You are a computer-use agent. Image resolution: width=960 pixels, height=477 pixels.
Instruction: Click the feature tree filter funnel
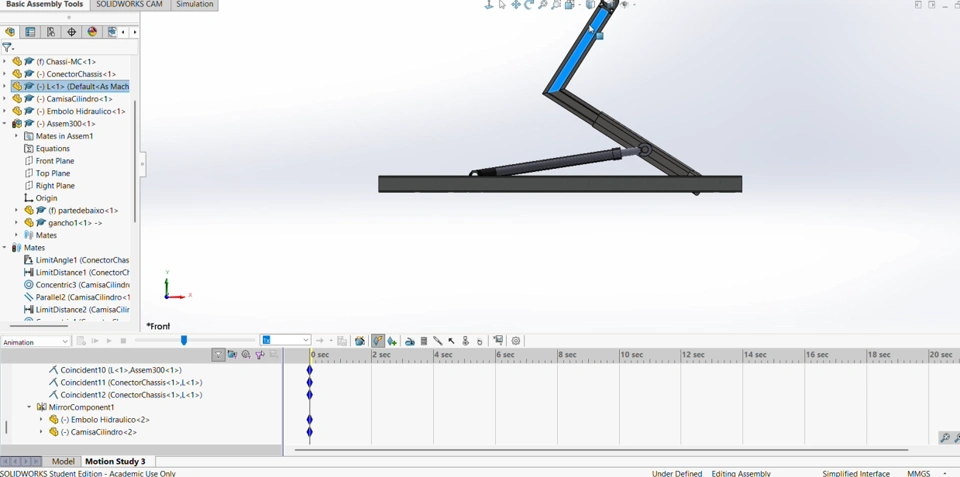(x=7, y=47)
